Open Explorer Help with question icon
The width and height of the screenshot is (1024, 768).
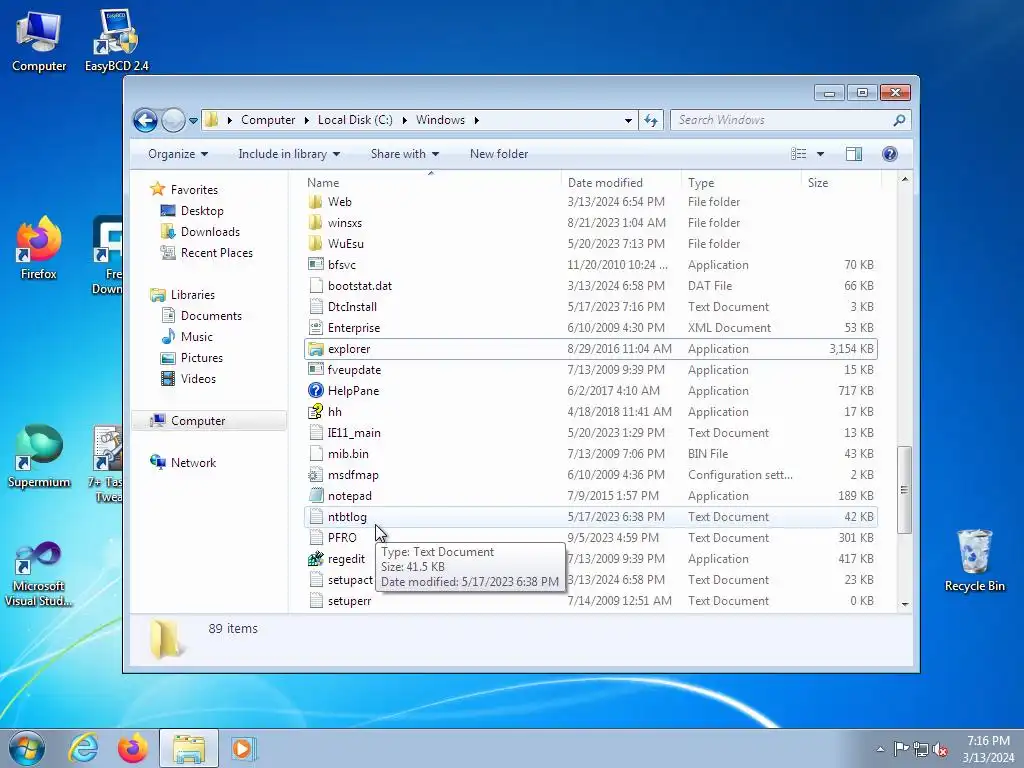tap(889, 154)
